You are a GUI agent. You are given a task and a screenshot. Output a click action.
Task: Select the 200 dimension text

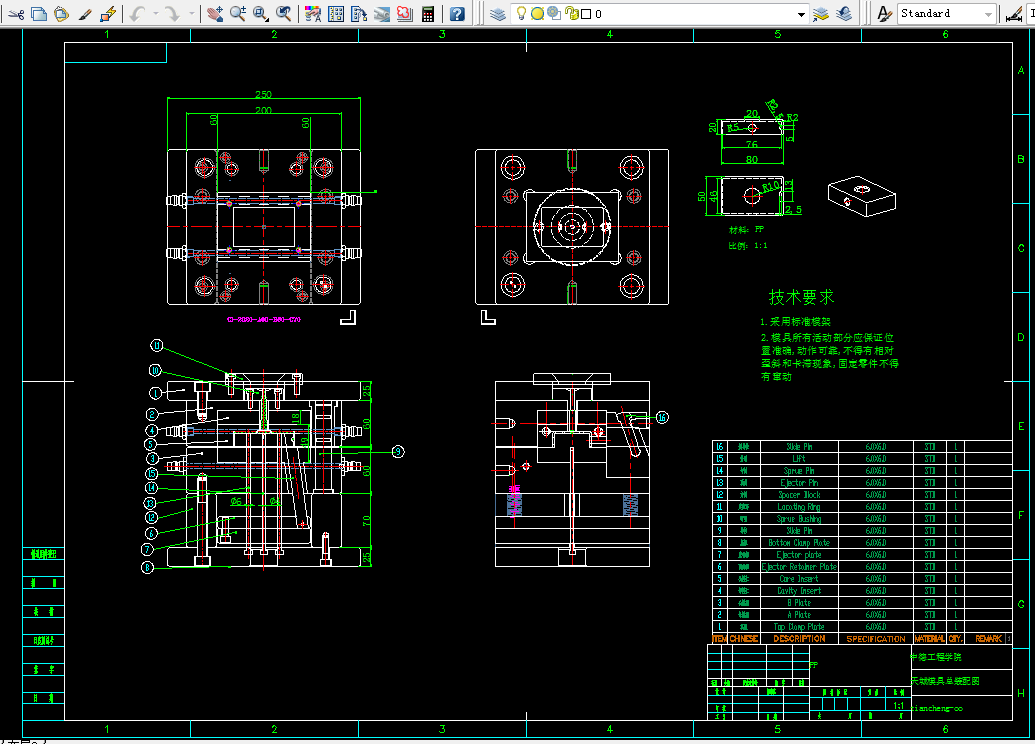pyautogui.click(x=263, y=110)
